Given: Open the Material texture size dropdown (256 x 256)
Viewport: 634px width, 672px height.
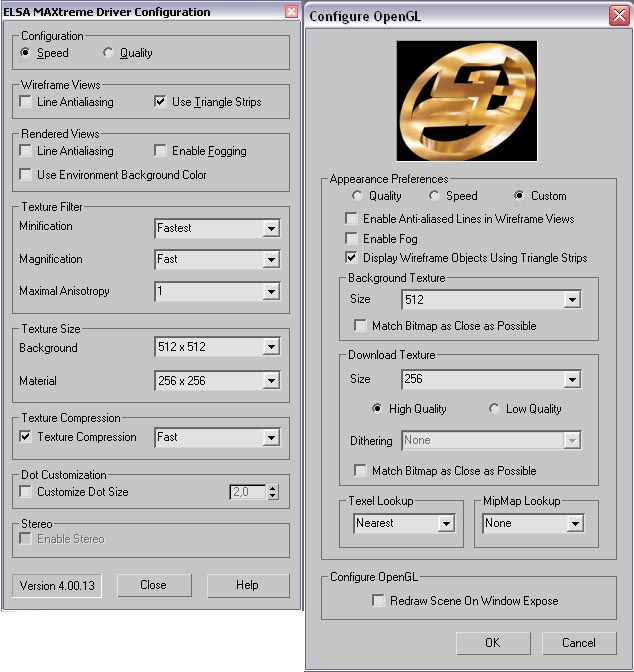Looking at the screenshot, I should (217, 381).
